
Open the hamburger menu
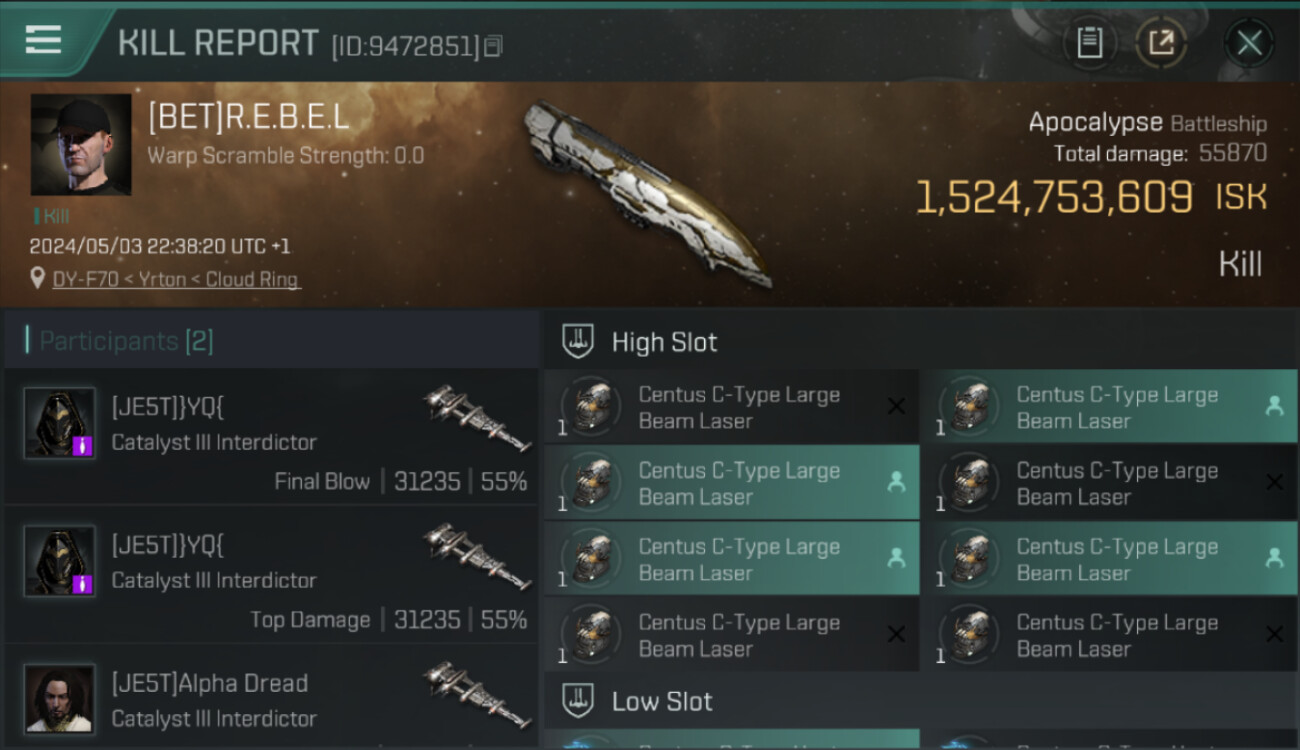[43, 40]
